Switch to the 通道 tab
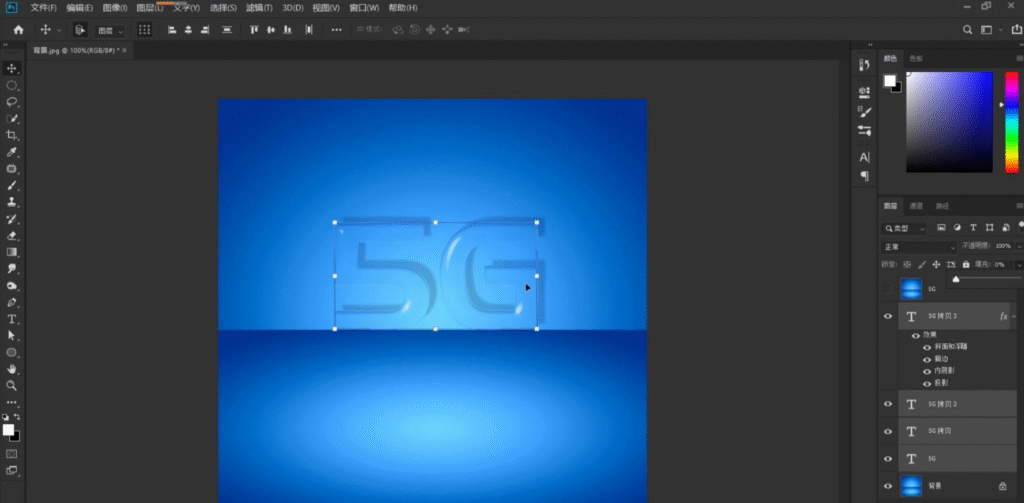1024x503 pixels. pos(916,206)
